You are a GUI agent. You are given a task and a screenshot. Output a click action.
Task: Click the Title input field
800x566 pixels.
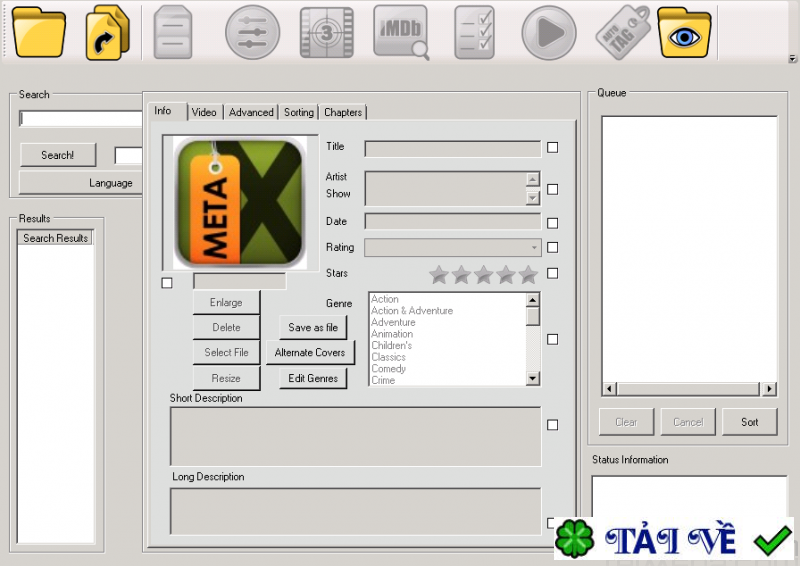[x=453, y=149]
